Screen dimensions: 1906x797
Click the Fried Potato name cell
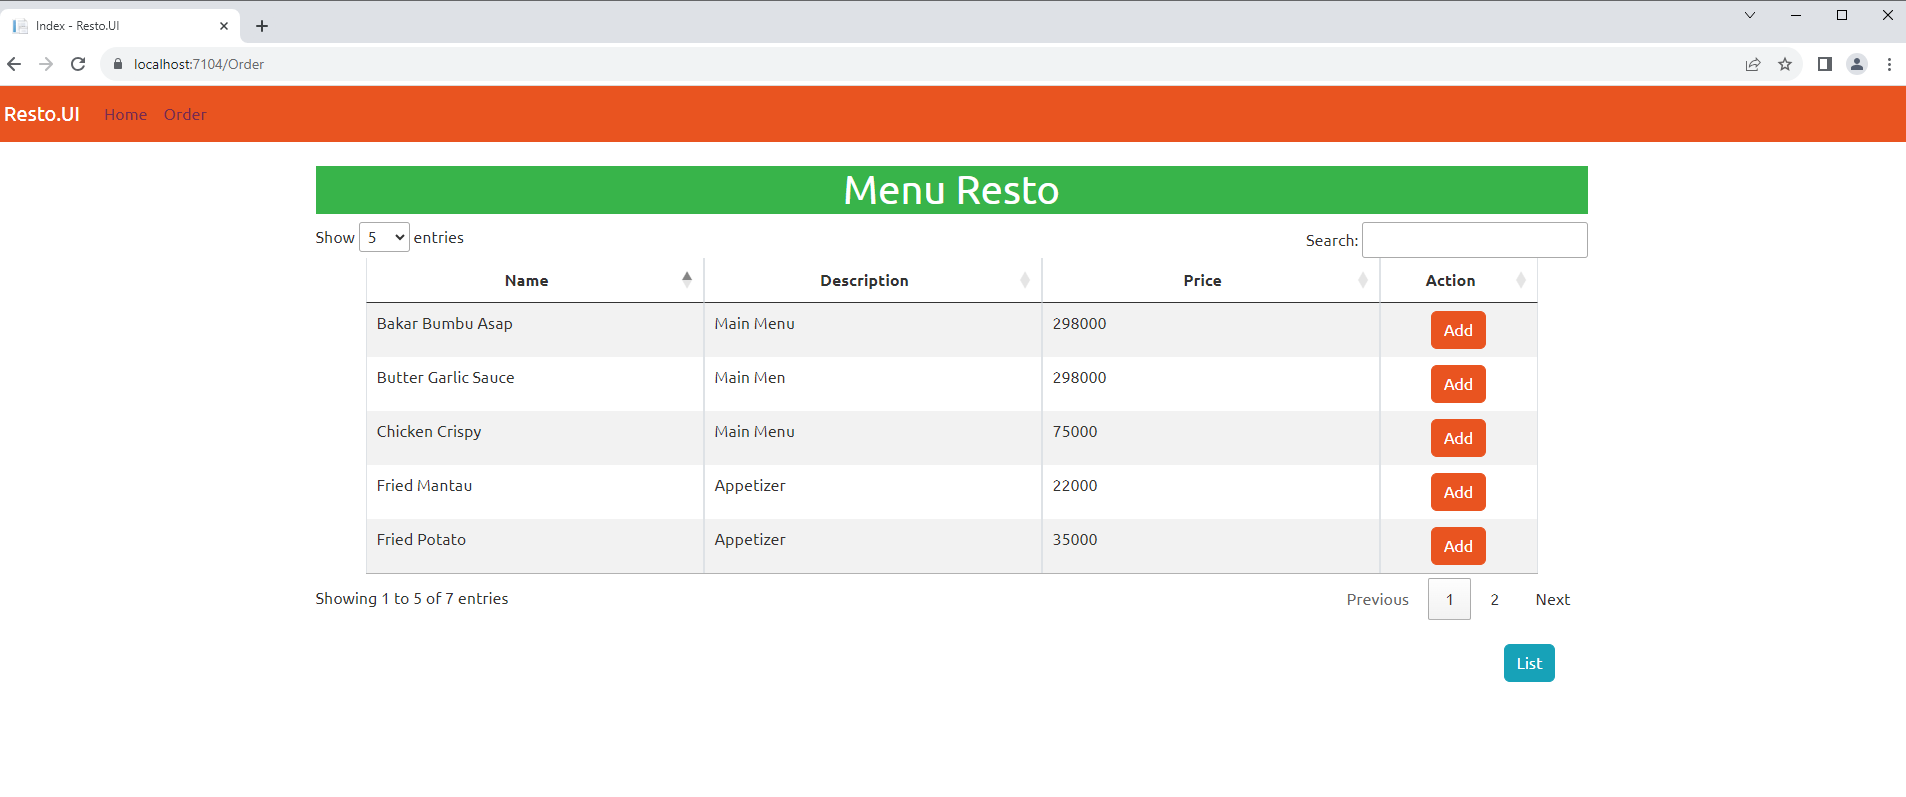(x=535, y=546)
